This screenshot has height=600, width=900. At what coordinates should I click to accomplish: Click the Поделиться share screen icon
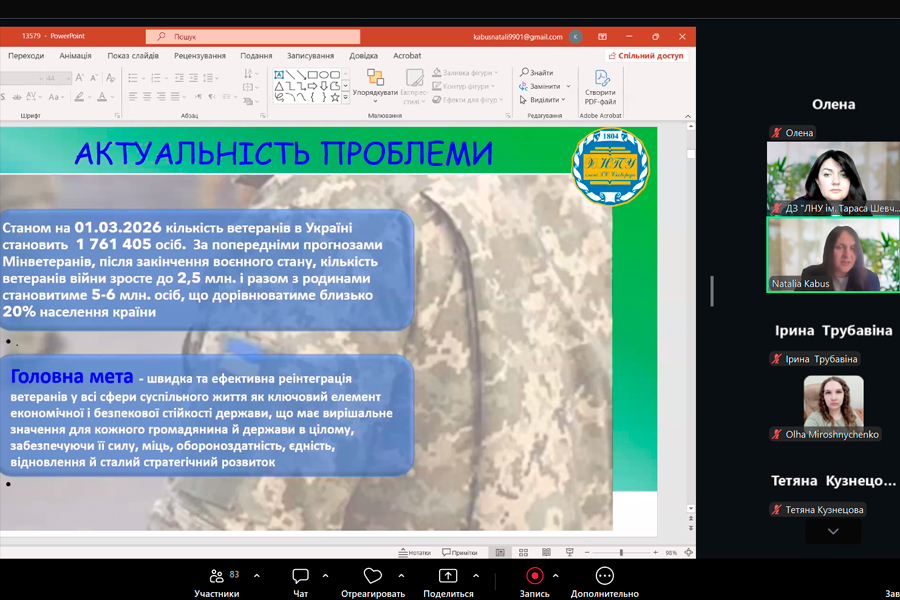pos(448,577)
